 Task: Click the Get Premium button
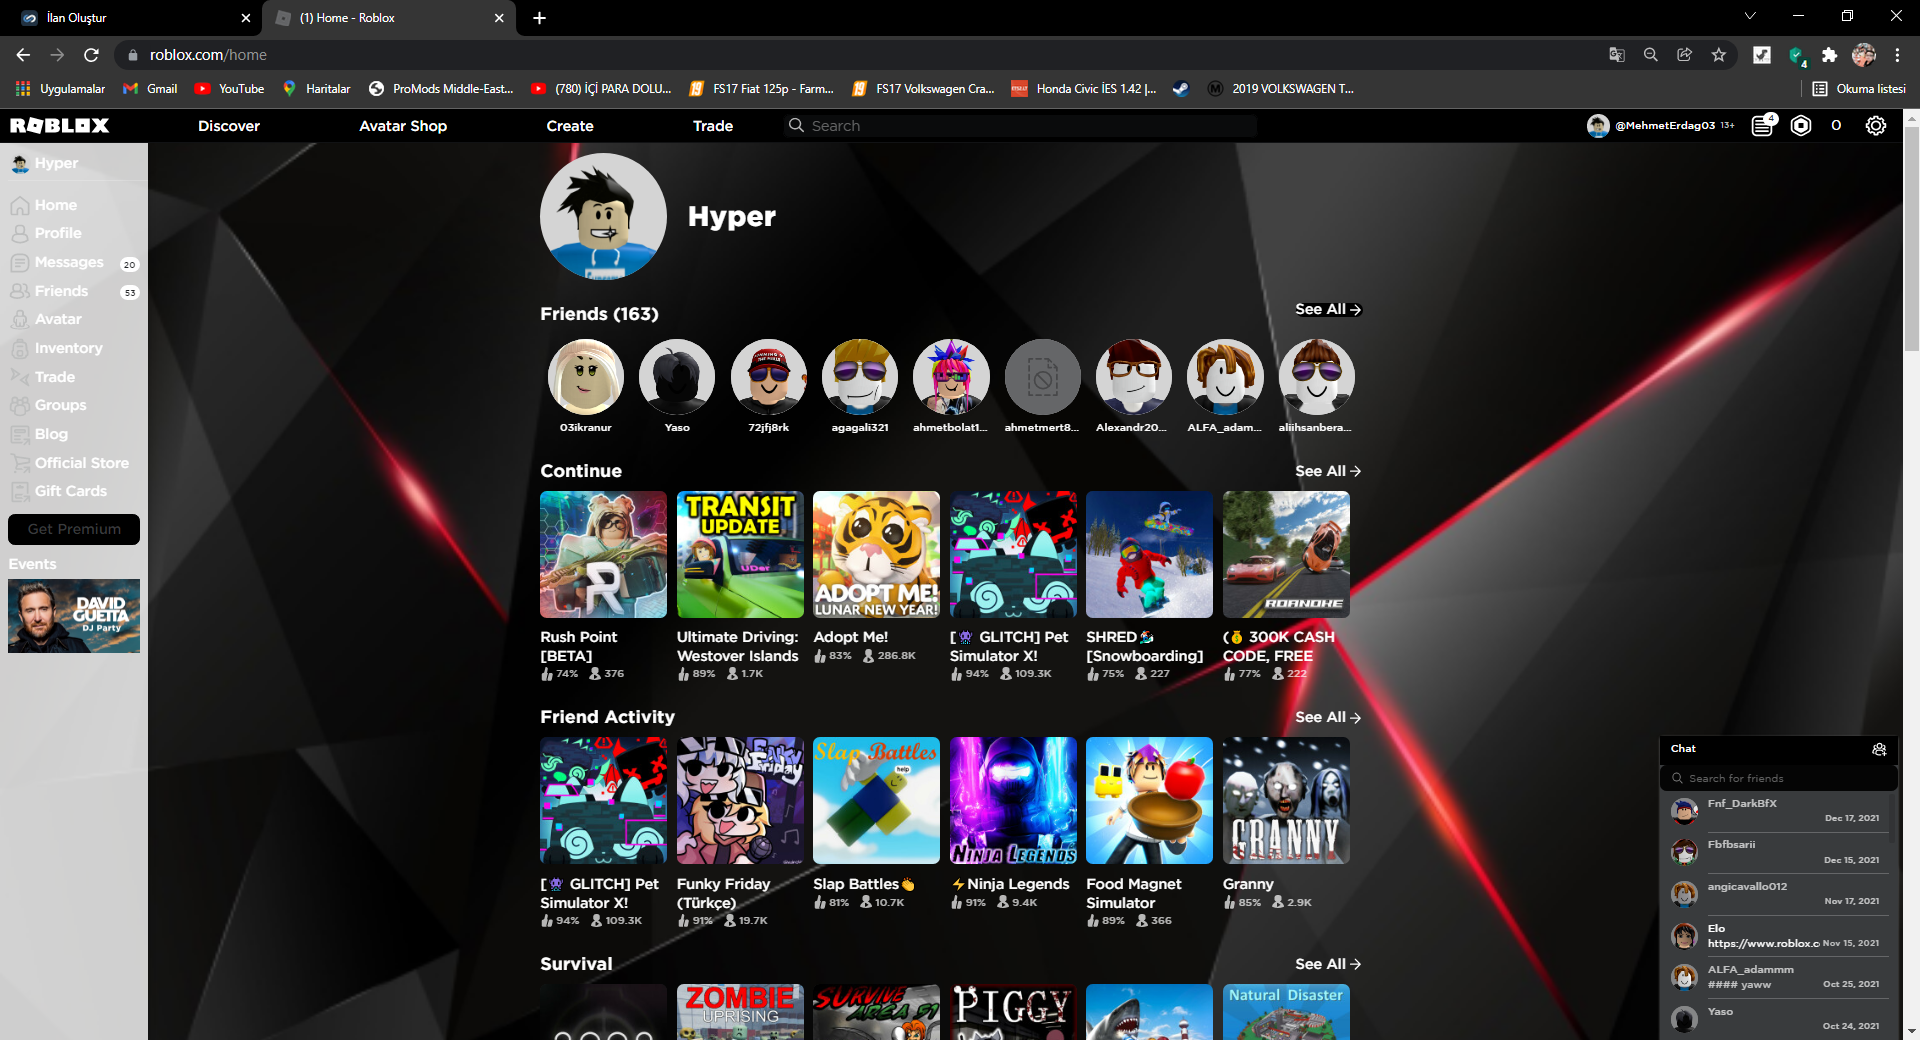(74, 529)
